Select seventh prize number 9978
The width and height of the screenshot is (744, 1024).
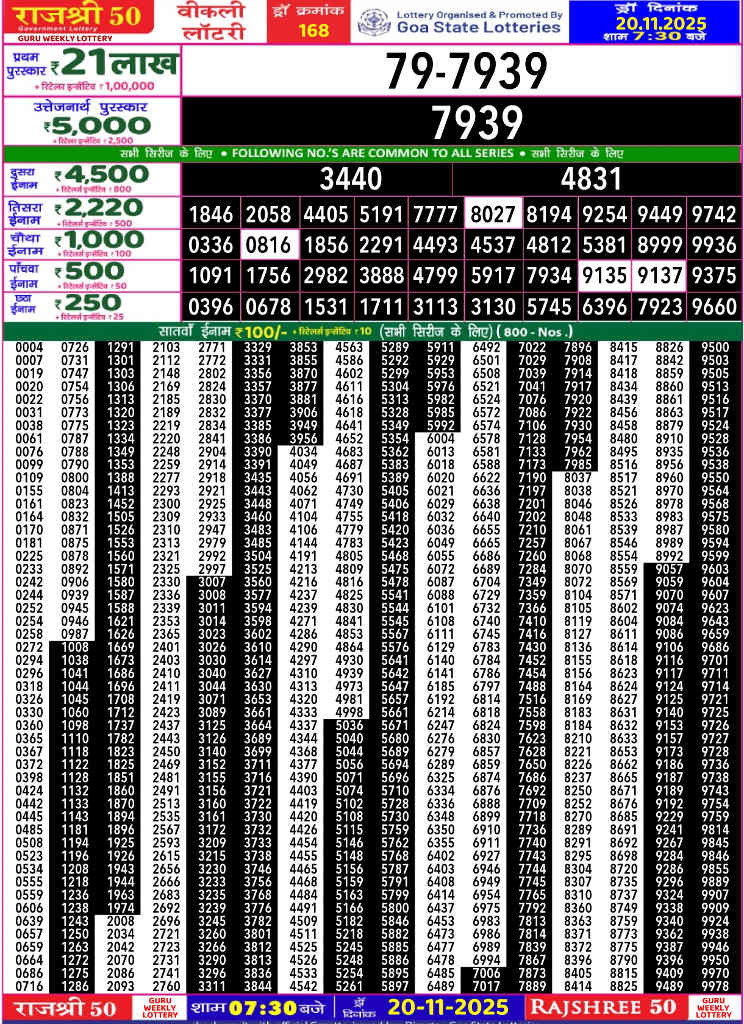pyautogui.click(x=715, y=986)
